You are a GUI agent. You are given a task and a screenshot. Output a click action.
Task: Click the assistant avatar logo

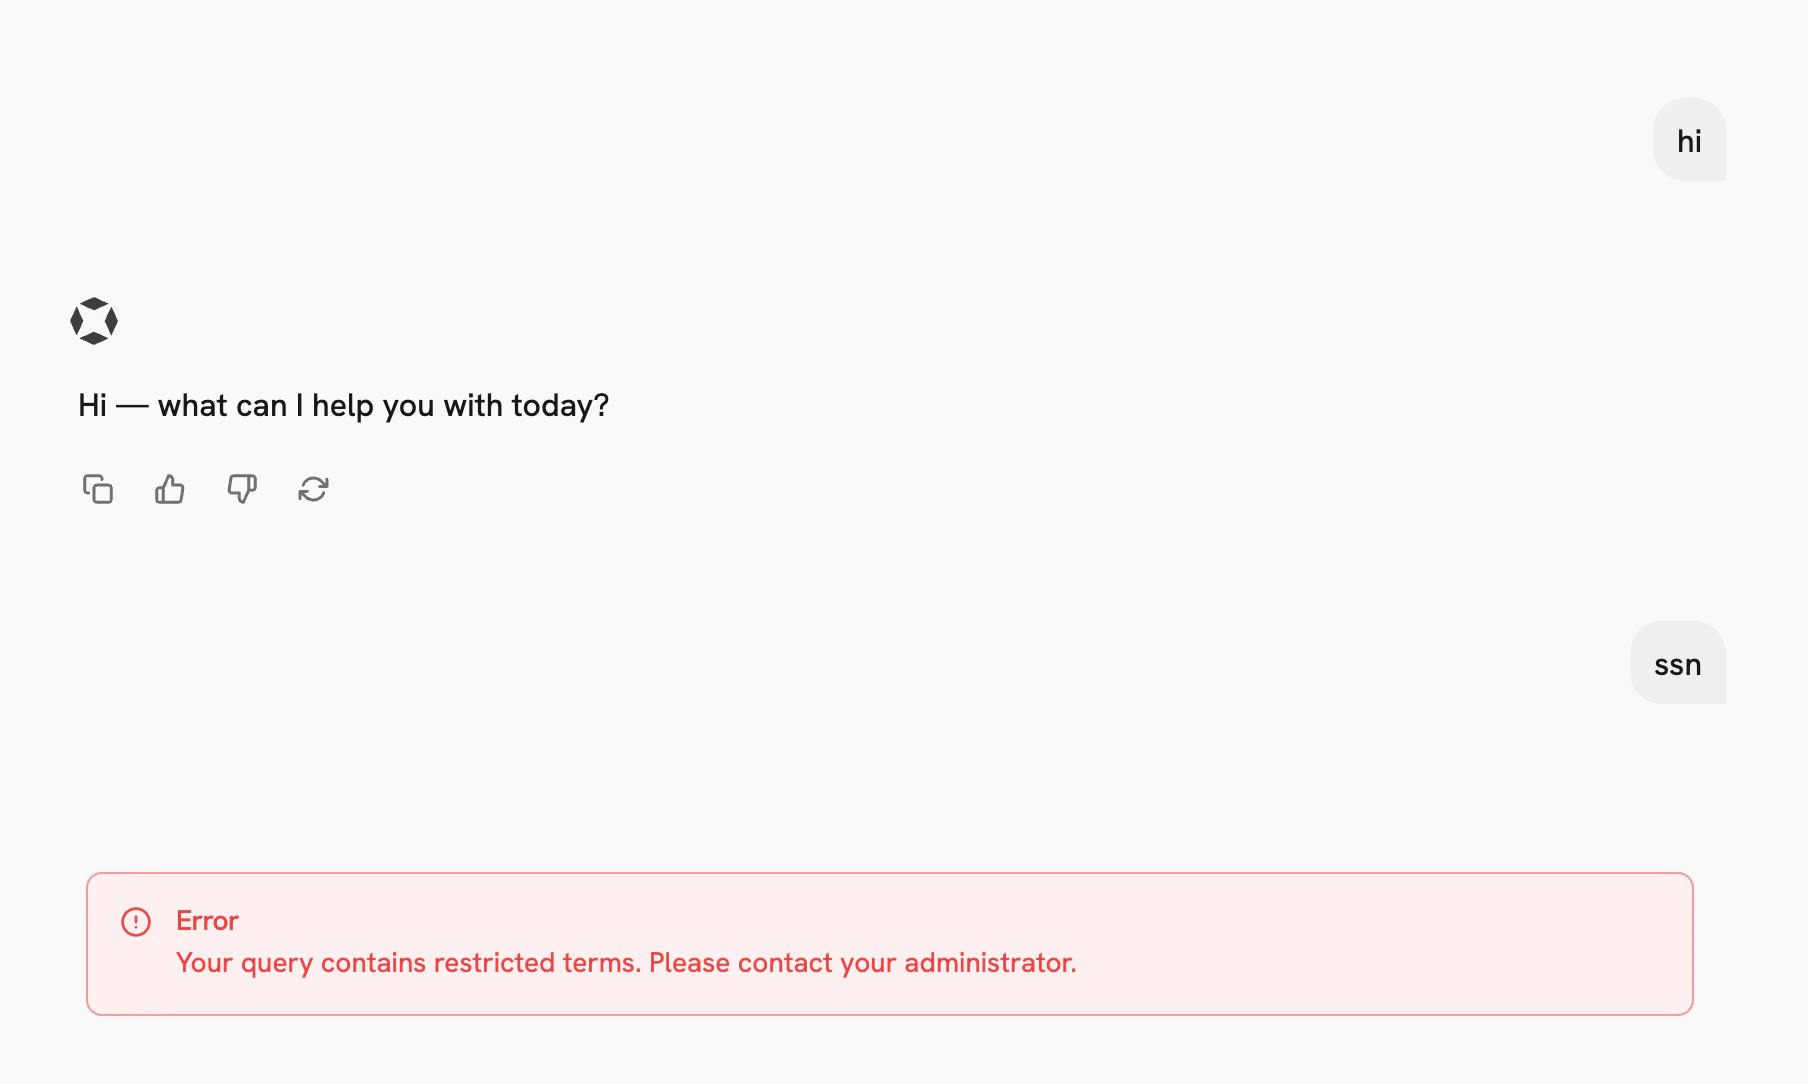pyautogui.click(x=95, y=321)
